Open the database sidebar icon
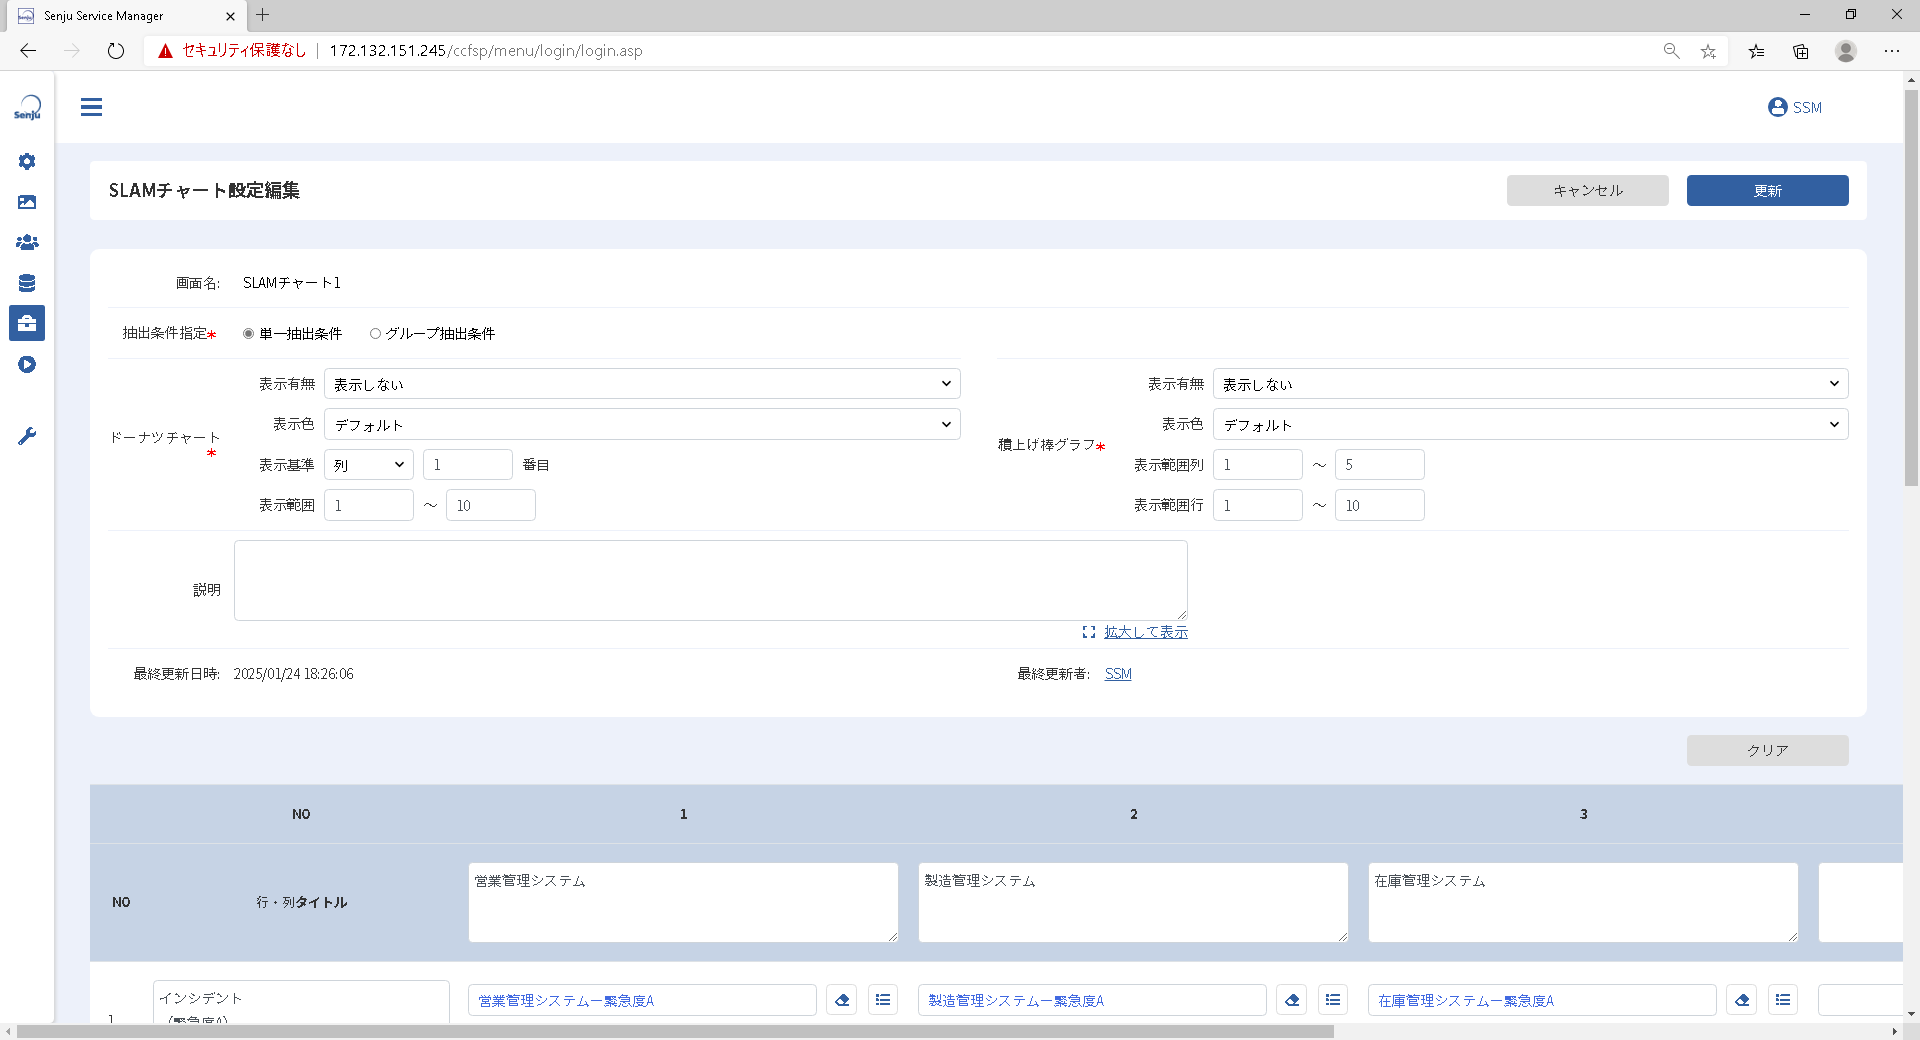The width and height of the screenshot is (1920, 1040). [27, 283]
